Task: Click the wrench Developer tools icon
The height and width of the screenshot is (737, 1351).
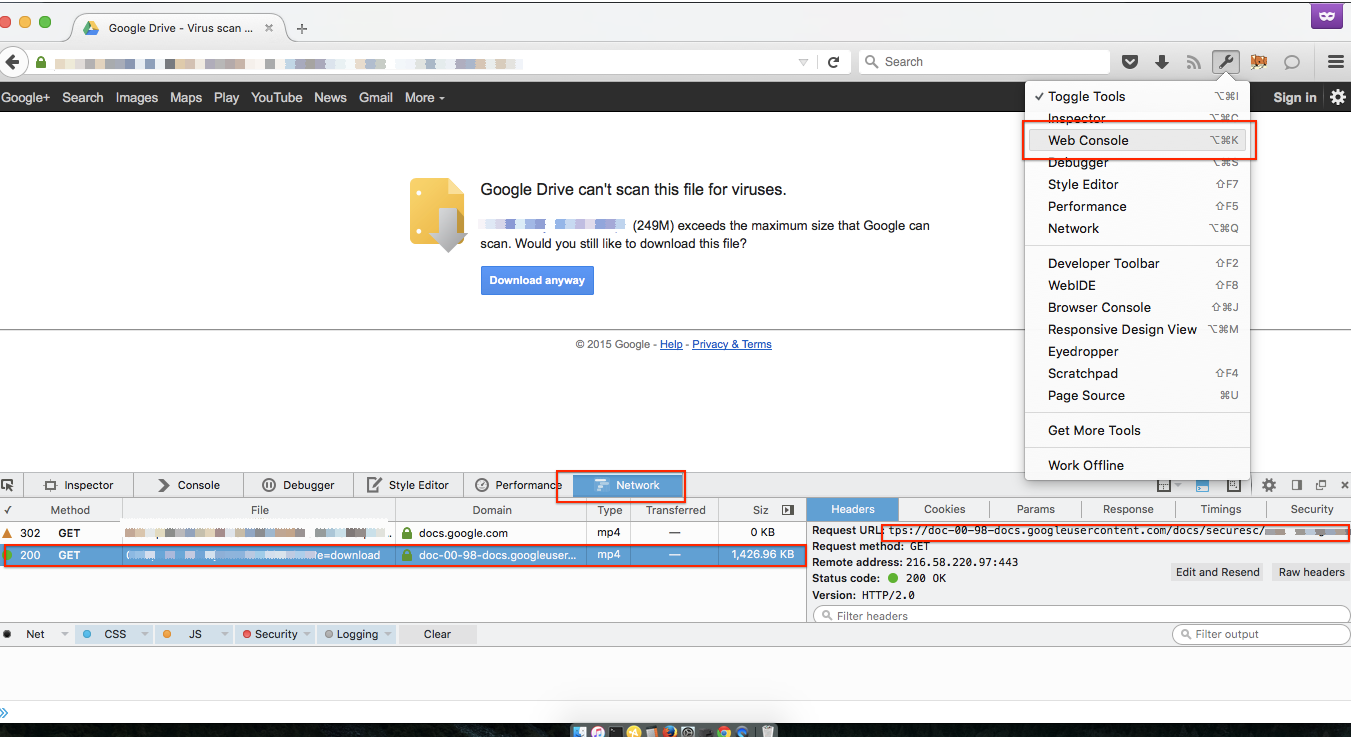Action: click(x=1225, y=62)
